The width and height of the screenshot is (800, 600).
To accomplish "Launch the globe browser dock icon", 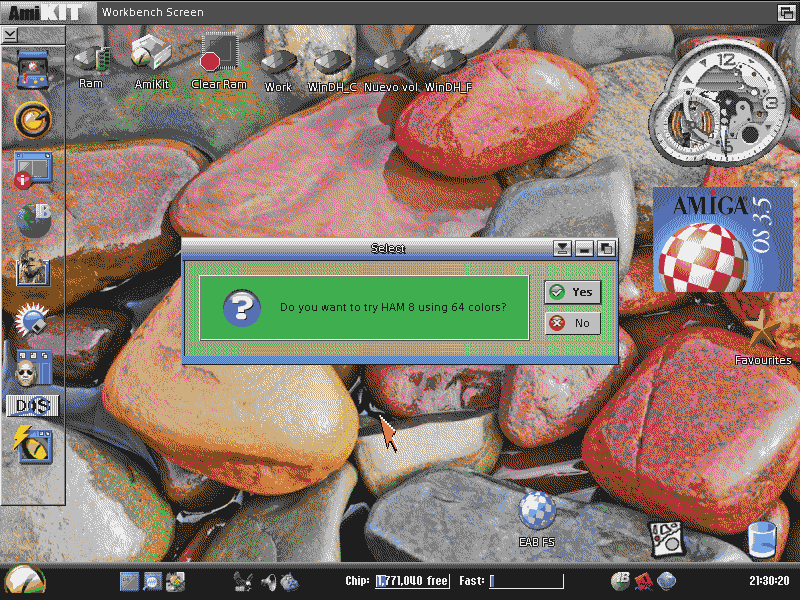I will pos(33,221).
